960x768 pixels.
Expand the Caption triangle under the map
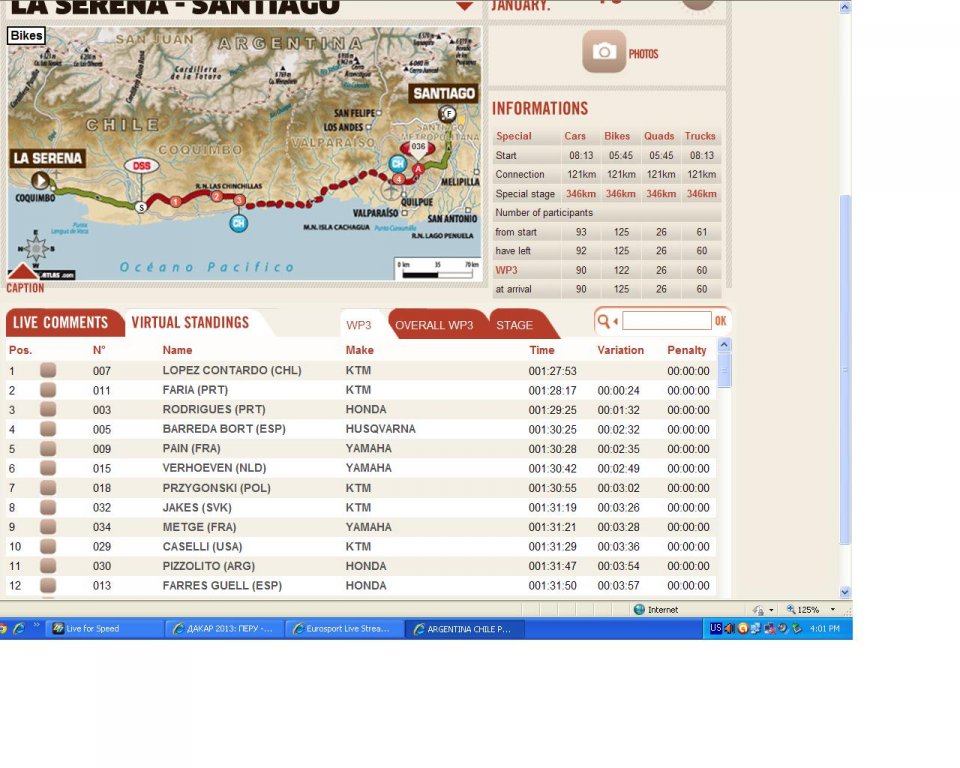tap(23, 271)
